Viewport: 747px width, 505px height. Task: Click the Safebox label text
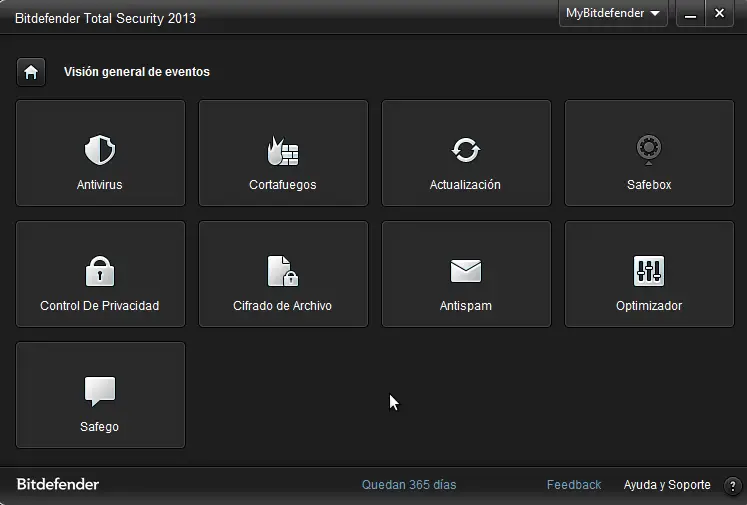click(x=649, y=185)
